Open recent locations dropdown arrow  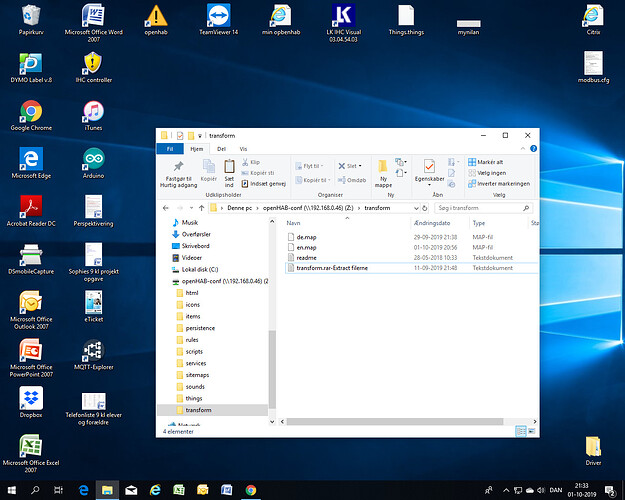(191, 208)
